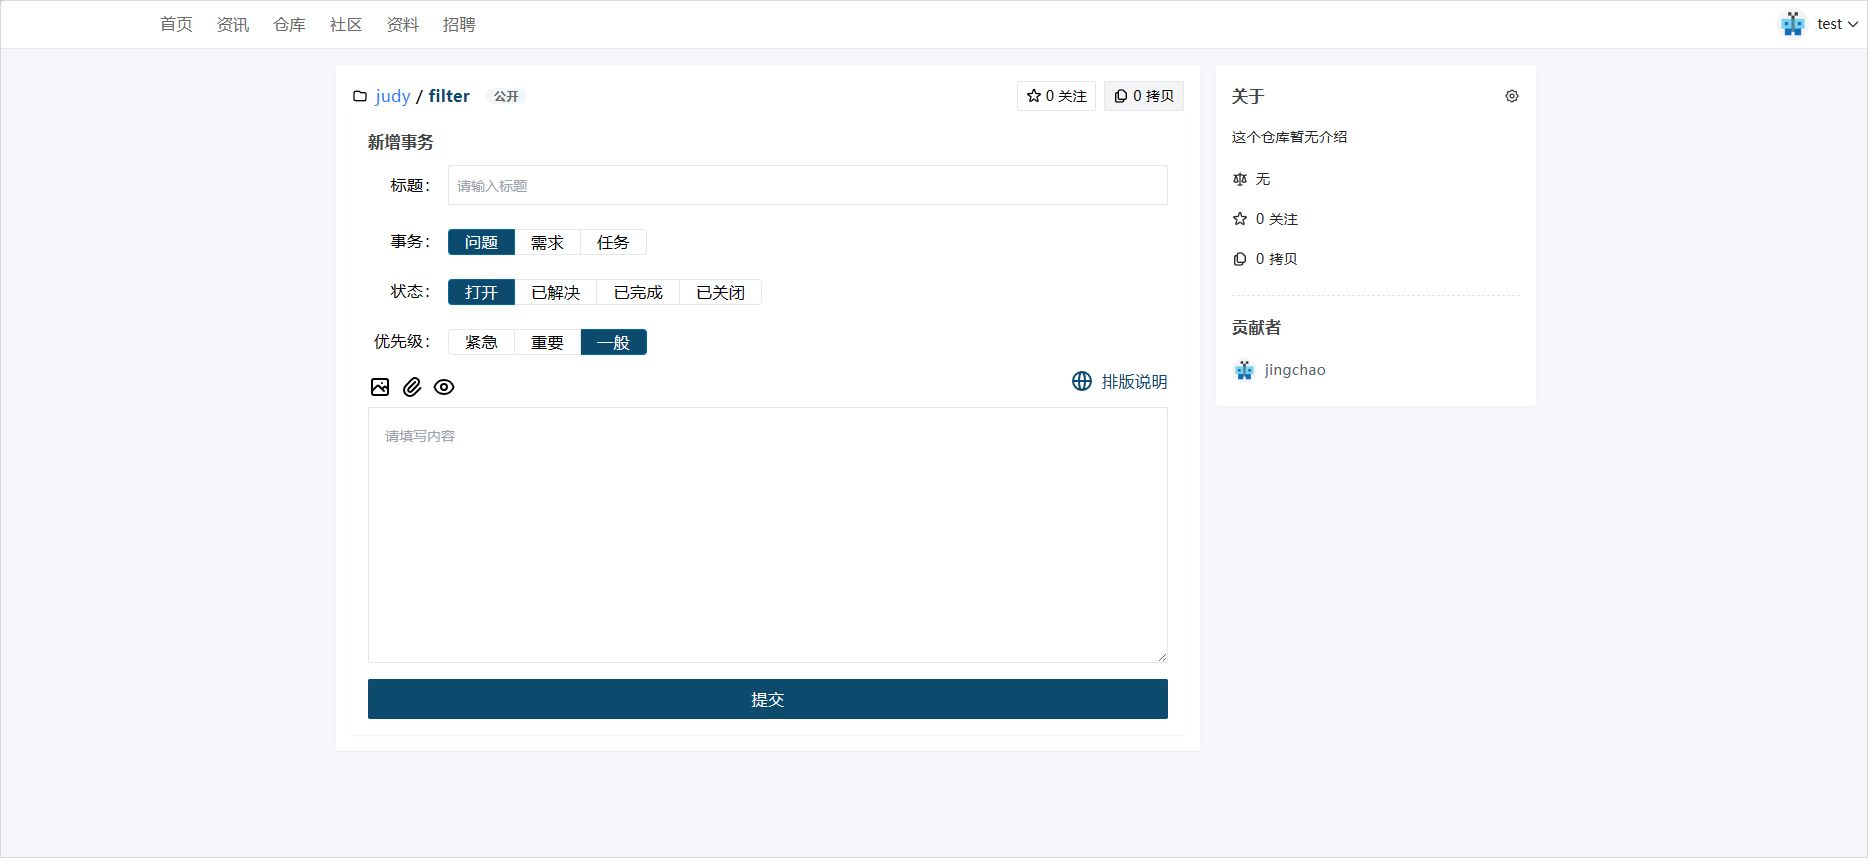Click the test user avatar icon
Image resolution: width=1868 pixels, height=858 pixels.
1792,24
